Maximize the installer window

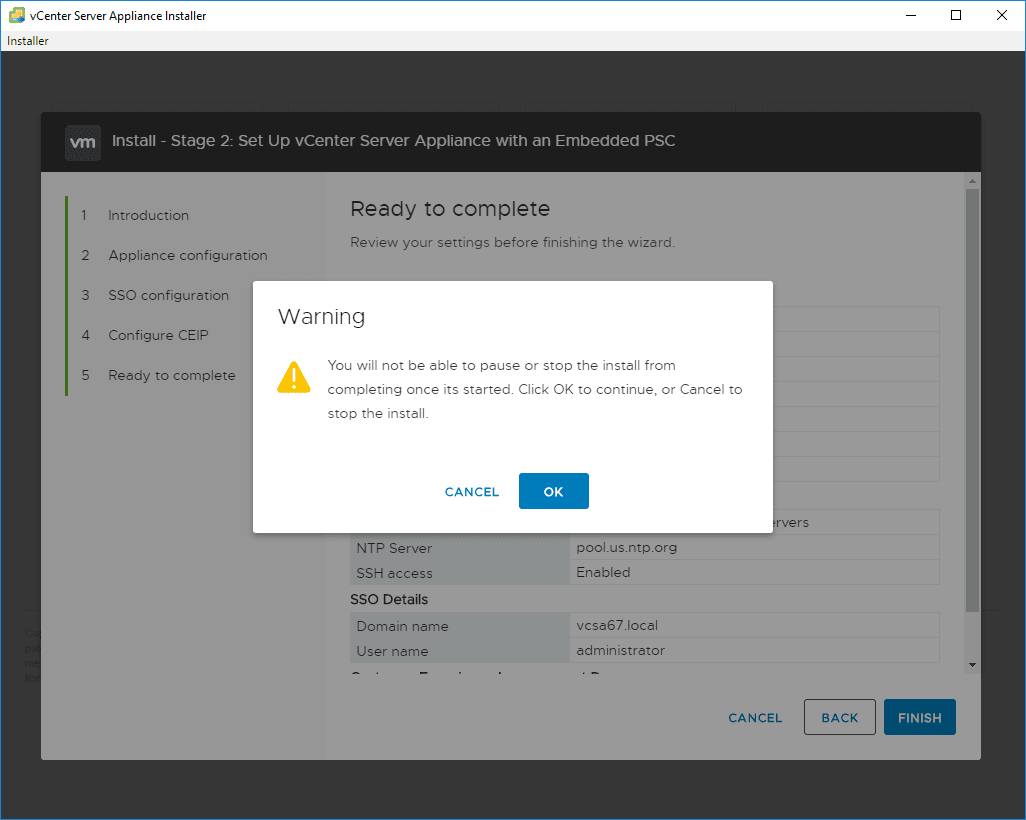click(956, 15)
